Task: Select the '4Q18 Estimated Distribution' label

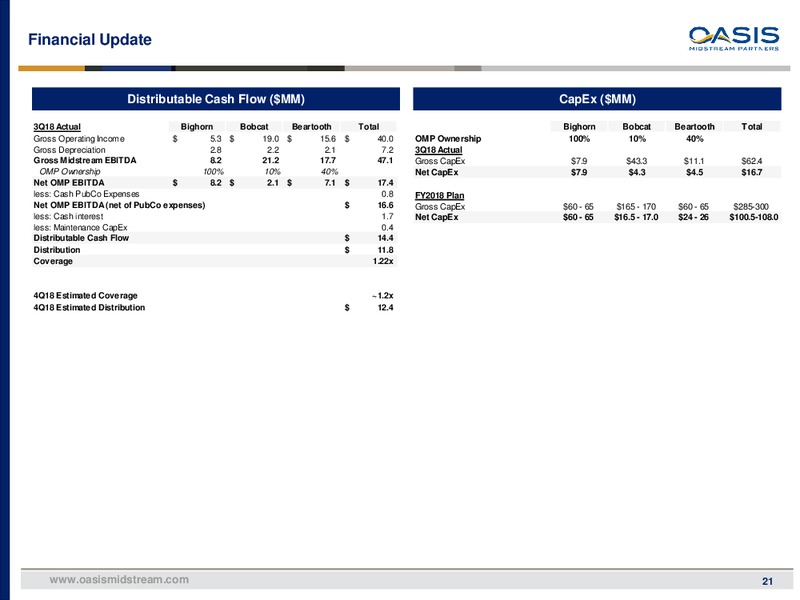Action: point(89,308)
